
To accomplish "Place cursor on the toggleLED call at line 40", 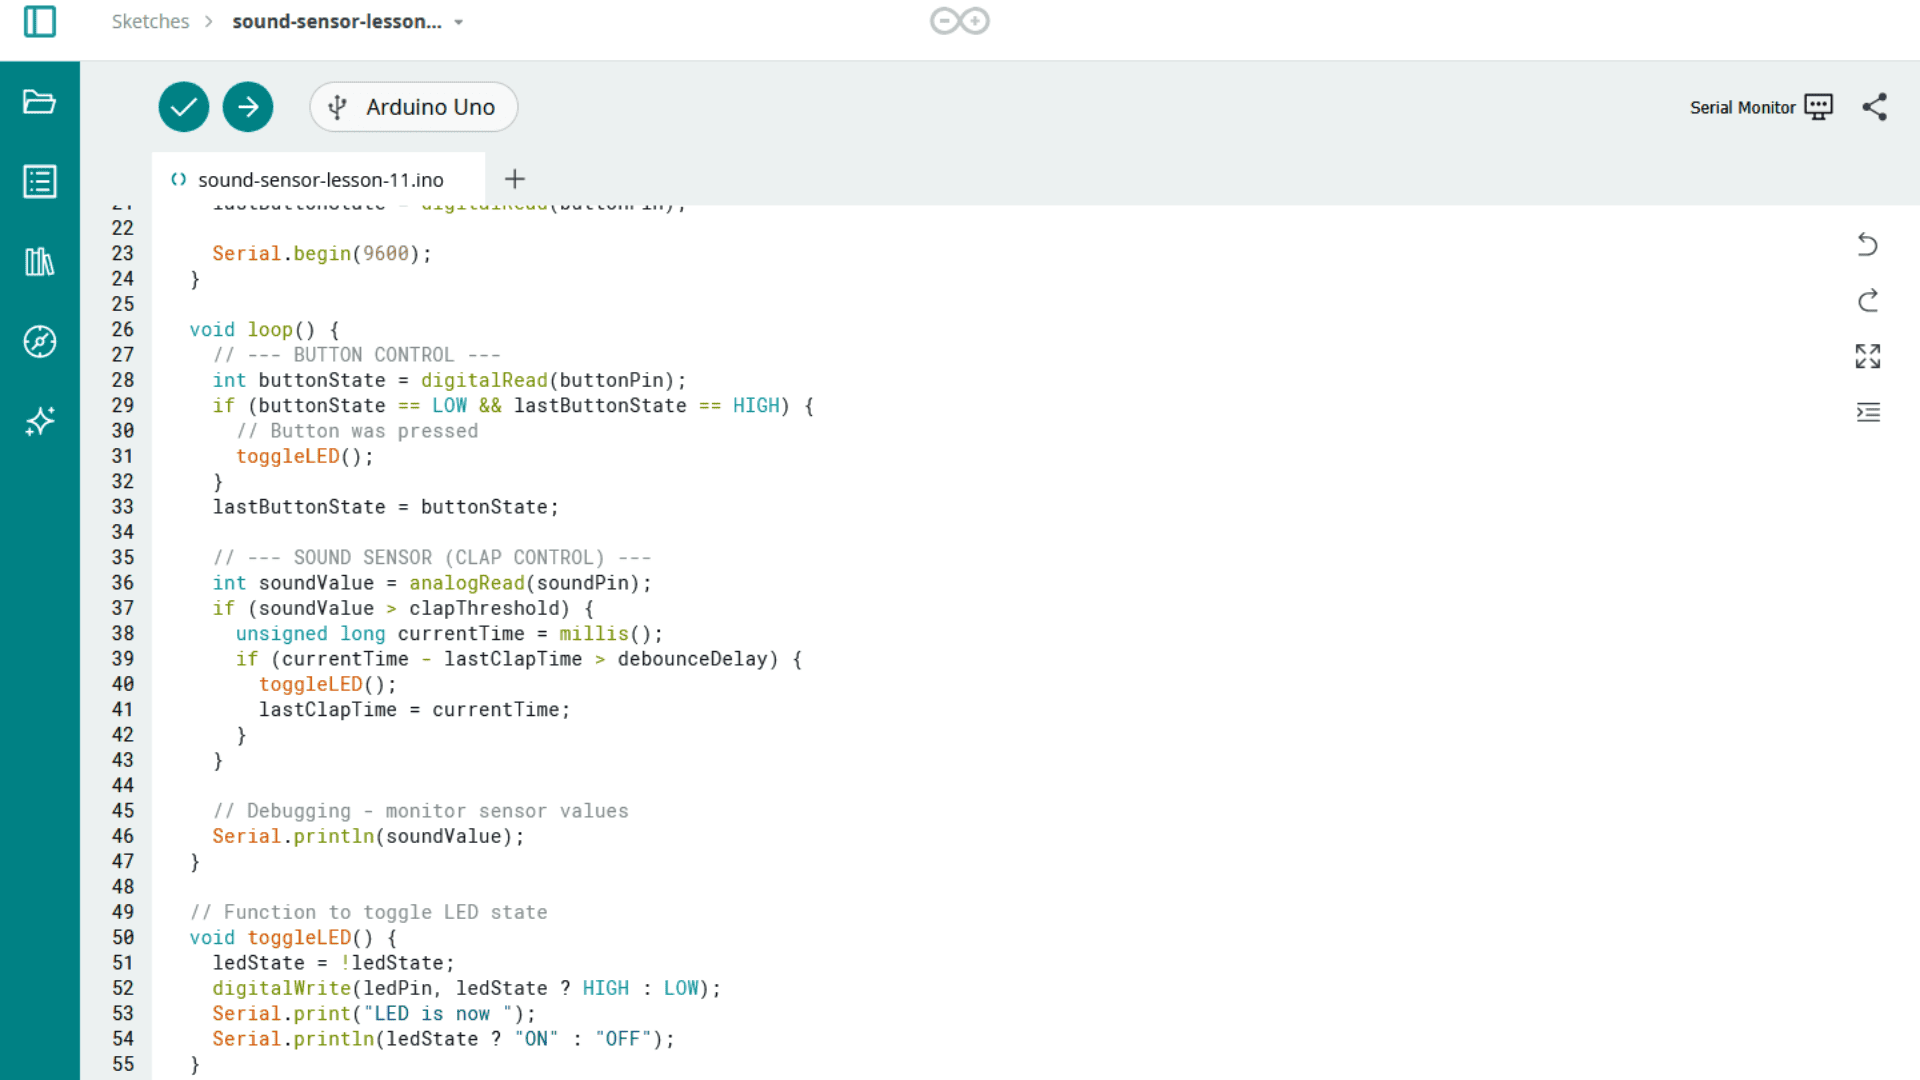I will 311,684.
